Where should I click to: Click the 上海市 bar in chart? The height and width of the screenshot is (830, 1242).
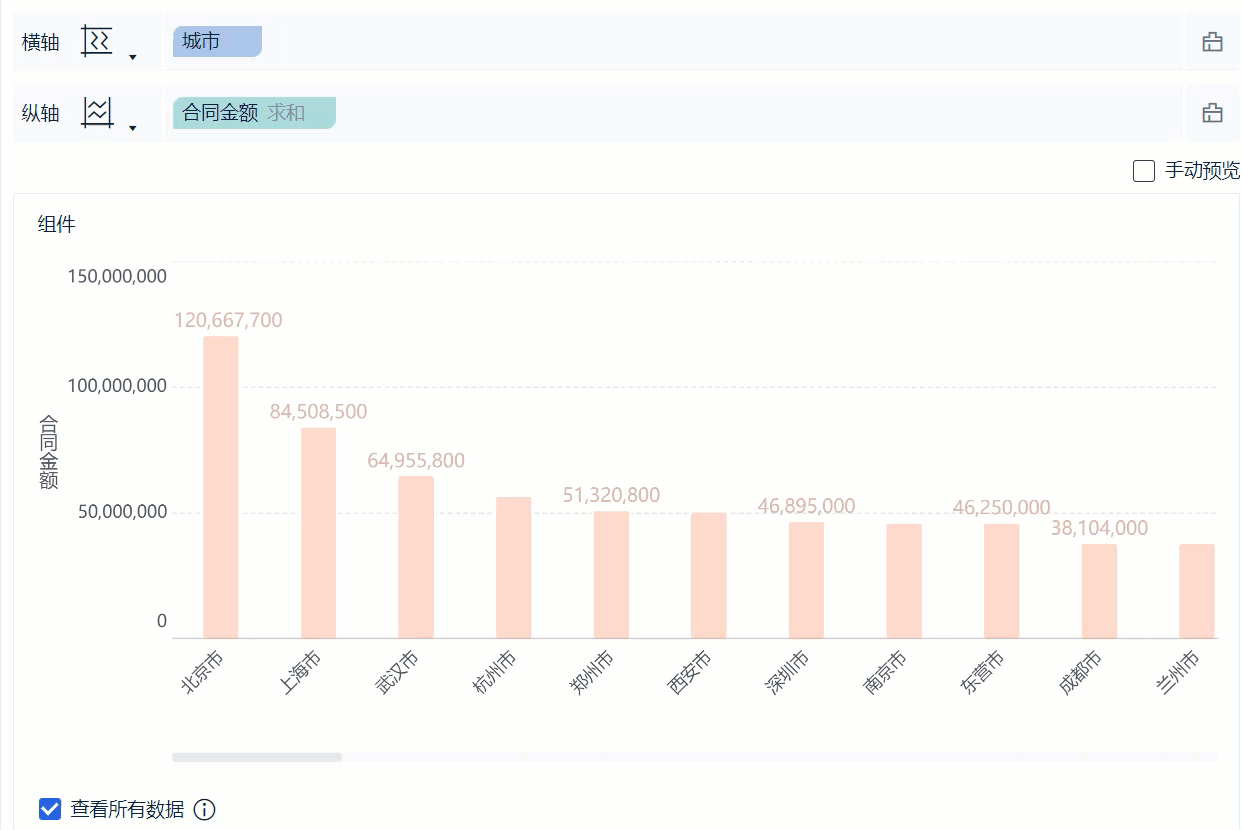(318, 533)
